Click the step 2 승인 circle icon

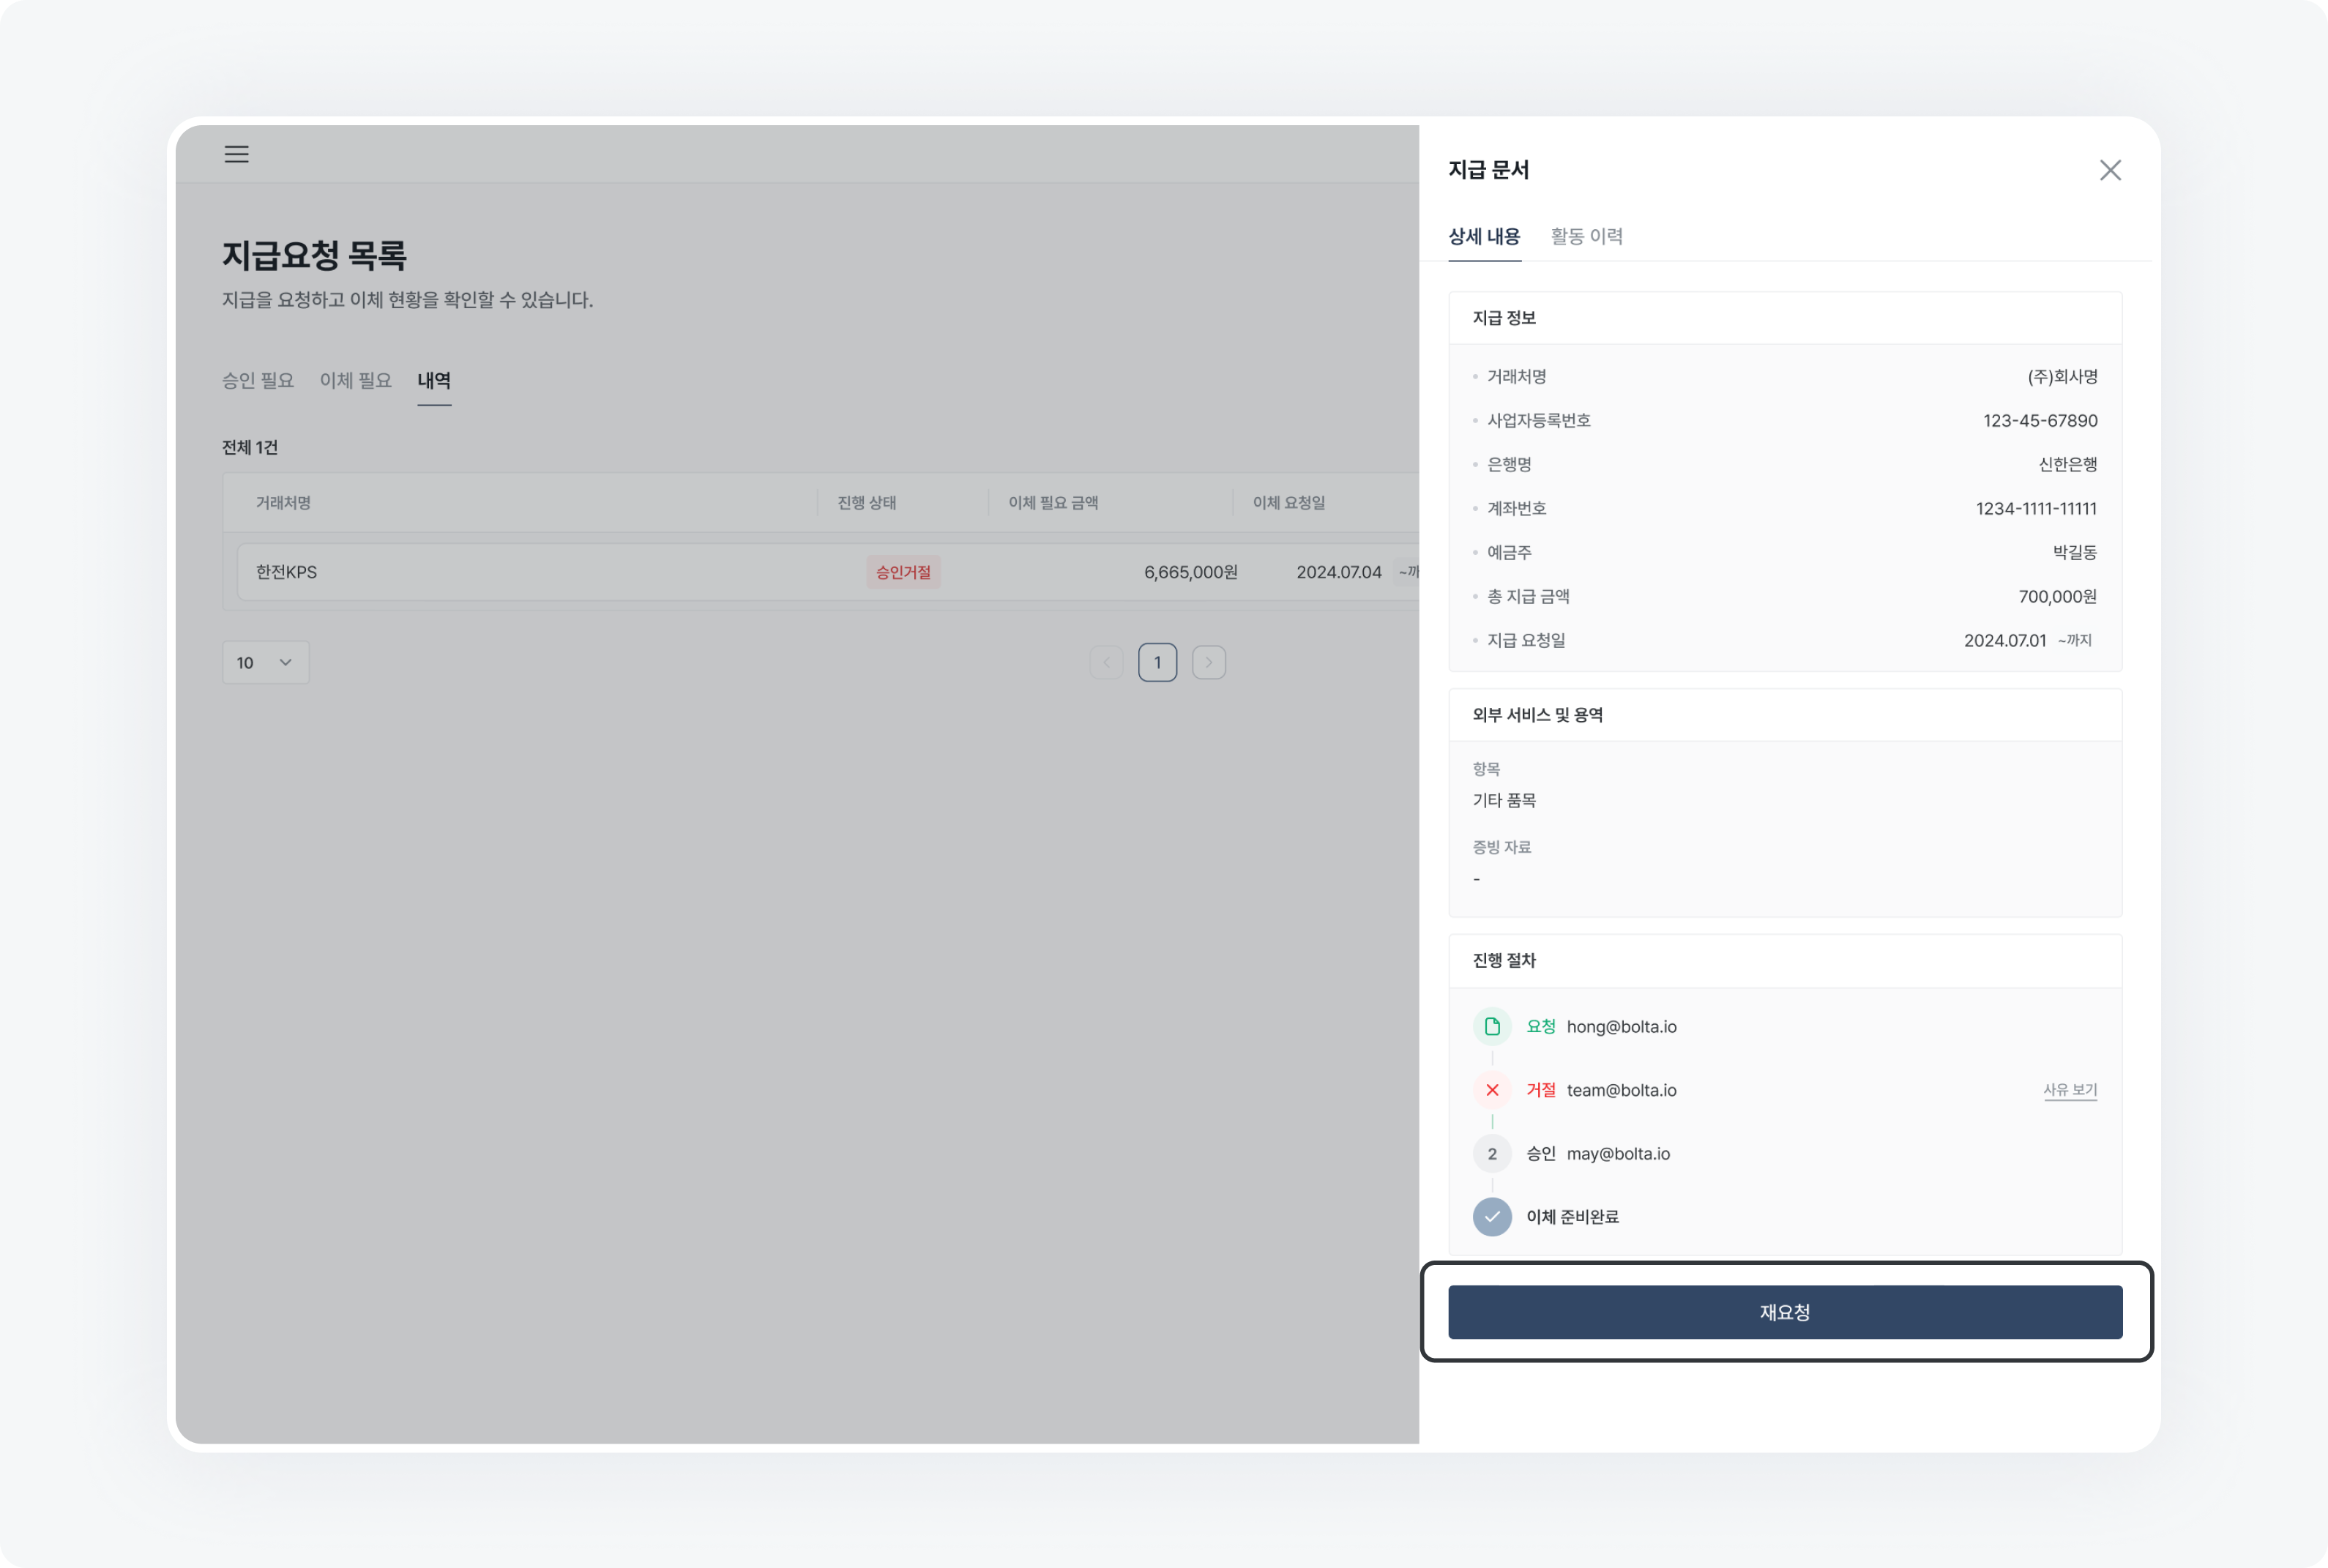[1492, 1153]
